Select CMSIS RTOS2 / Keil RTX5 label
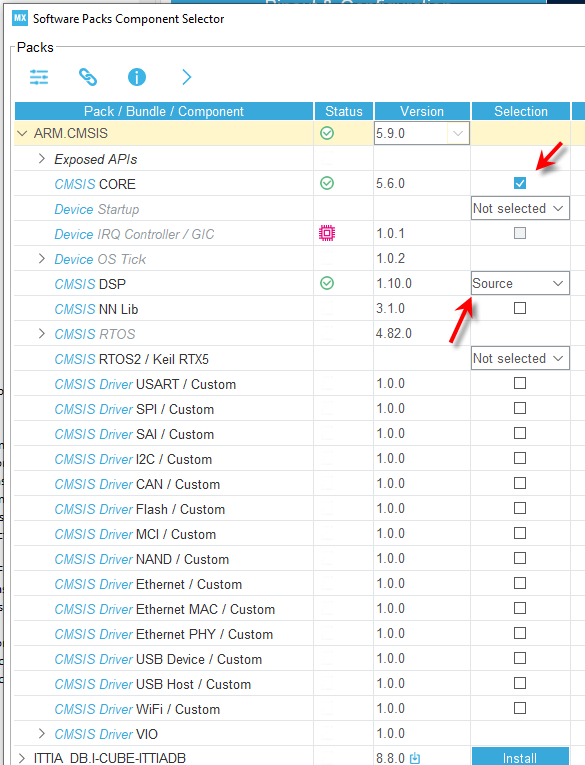Image resolution: width=585 pixels, height=765 pixels. pyautogui.click(x=131, y=360)
